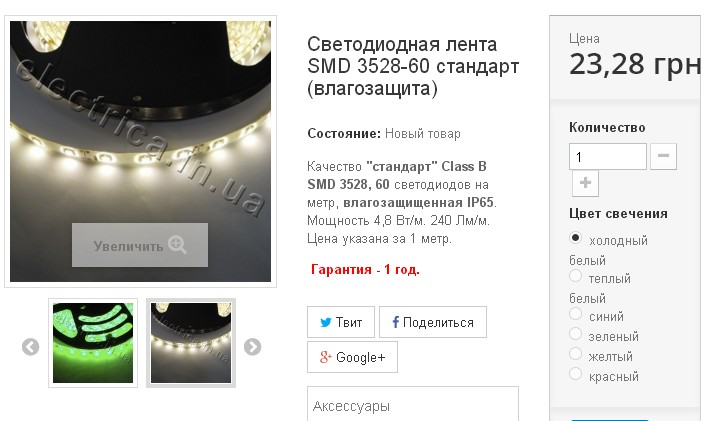Share on Google+ button

(352, 357)
